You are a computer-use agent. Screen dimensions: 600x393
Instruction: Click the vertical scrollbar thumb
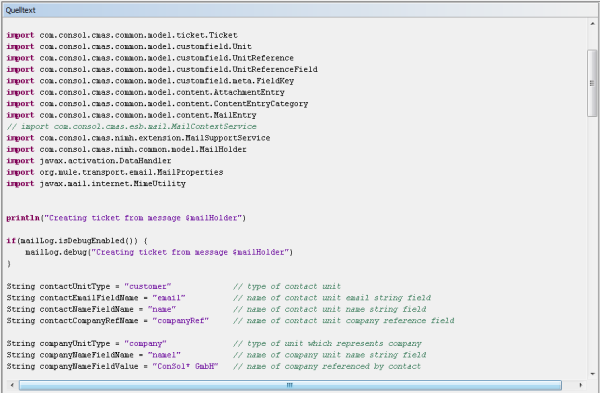coord(592,83)
